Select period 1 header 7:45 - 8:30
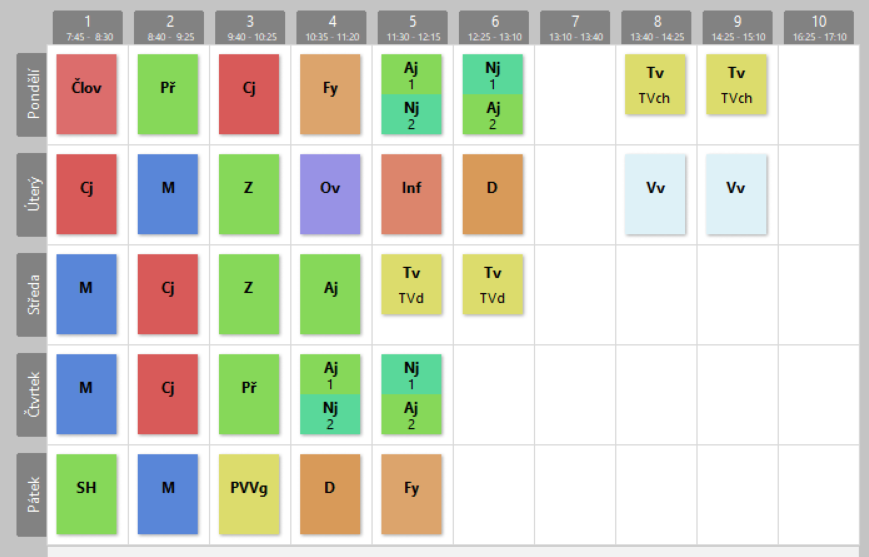This screenshot has height=557, width=869. click(x=87, y=27)
